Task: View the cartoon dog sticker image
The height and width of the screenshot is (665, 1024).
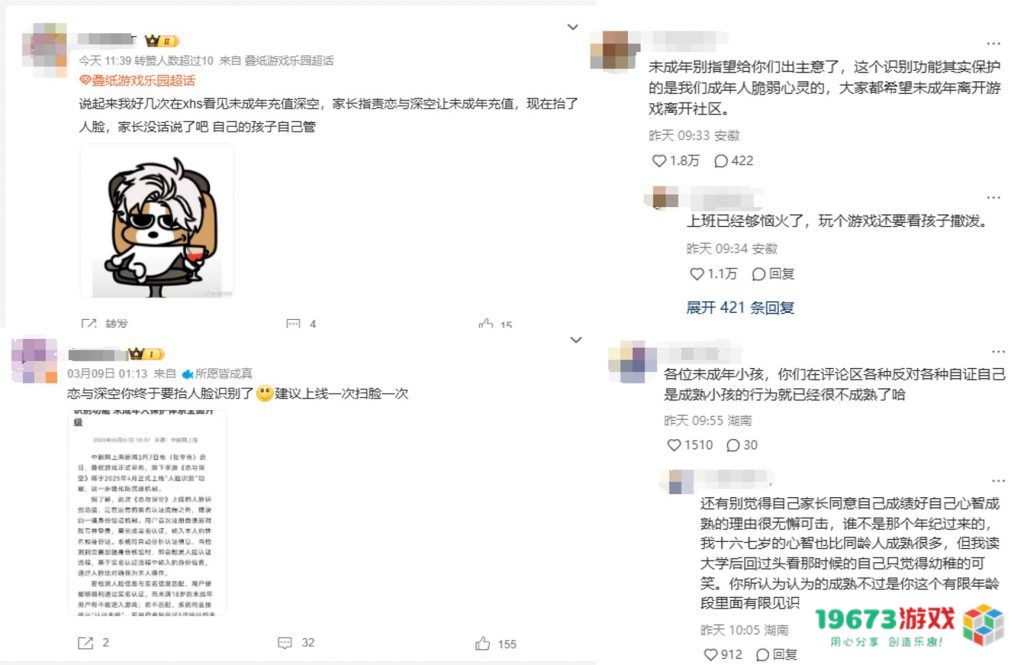Action: pos(157,221)
